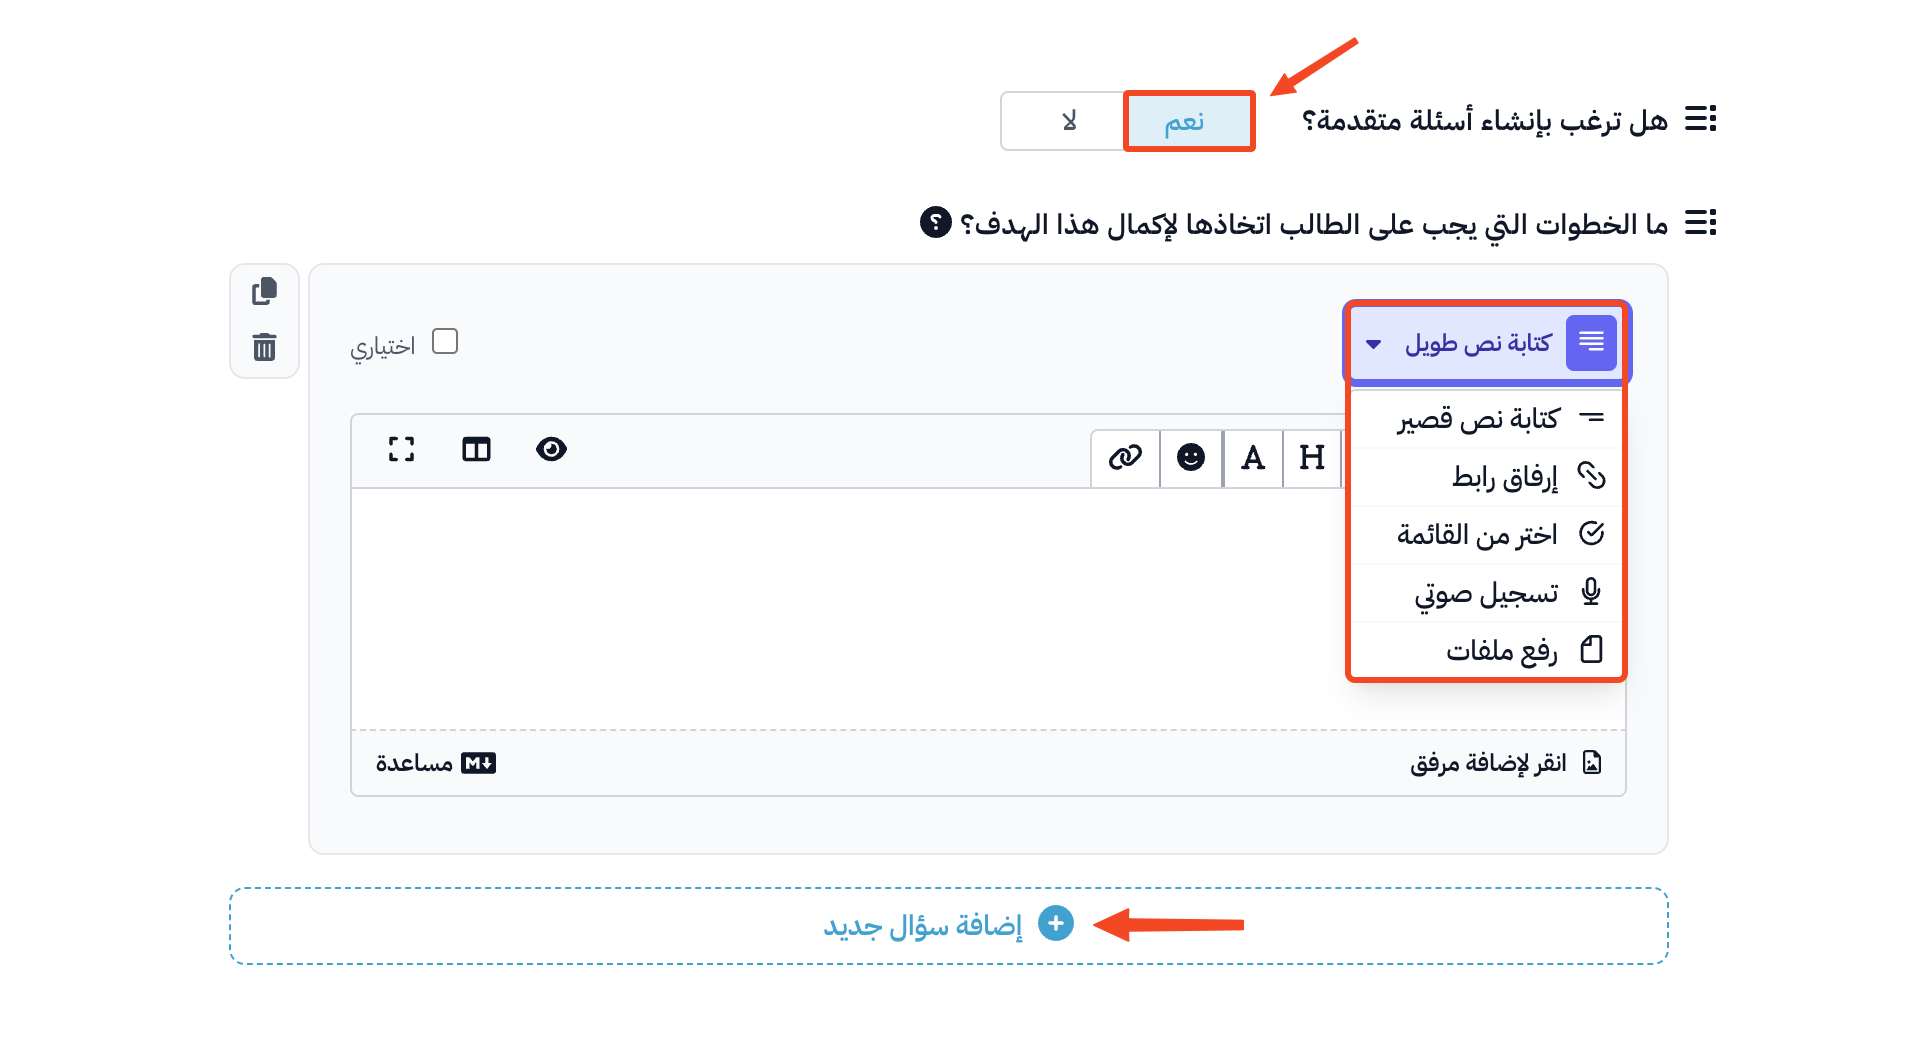Image resolution: width=1926 pixels, height=1048 pixels.
Task: Click inside the long text editor area
Action: point(988,608)
